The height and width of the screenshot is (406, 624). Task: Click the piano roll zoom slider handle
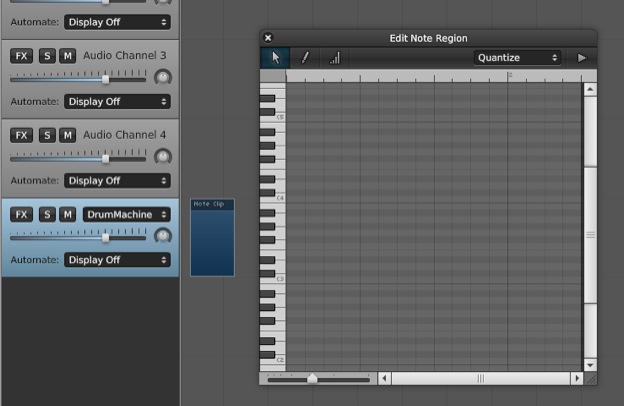(x=312, y=379)
